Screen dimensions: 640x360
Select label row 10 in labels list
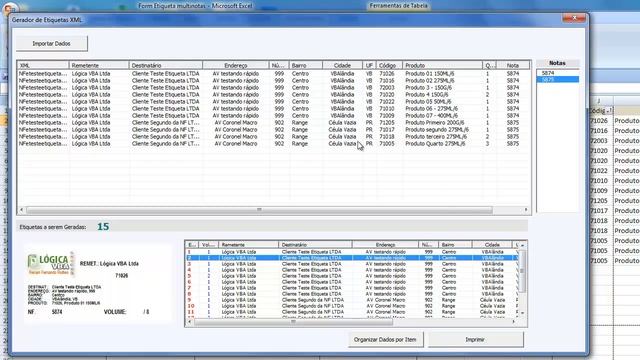[352, 306]
